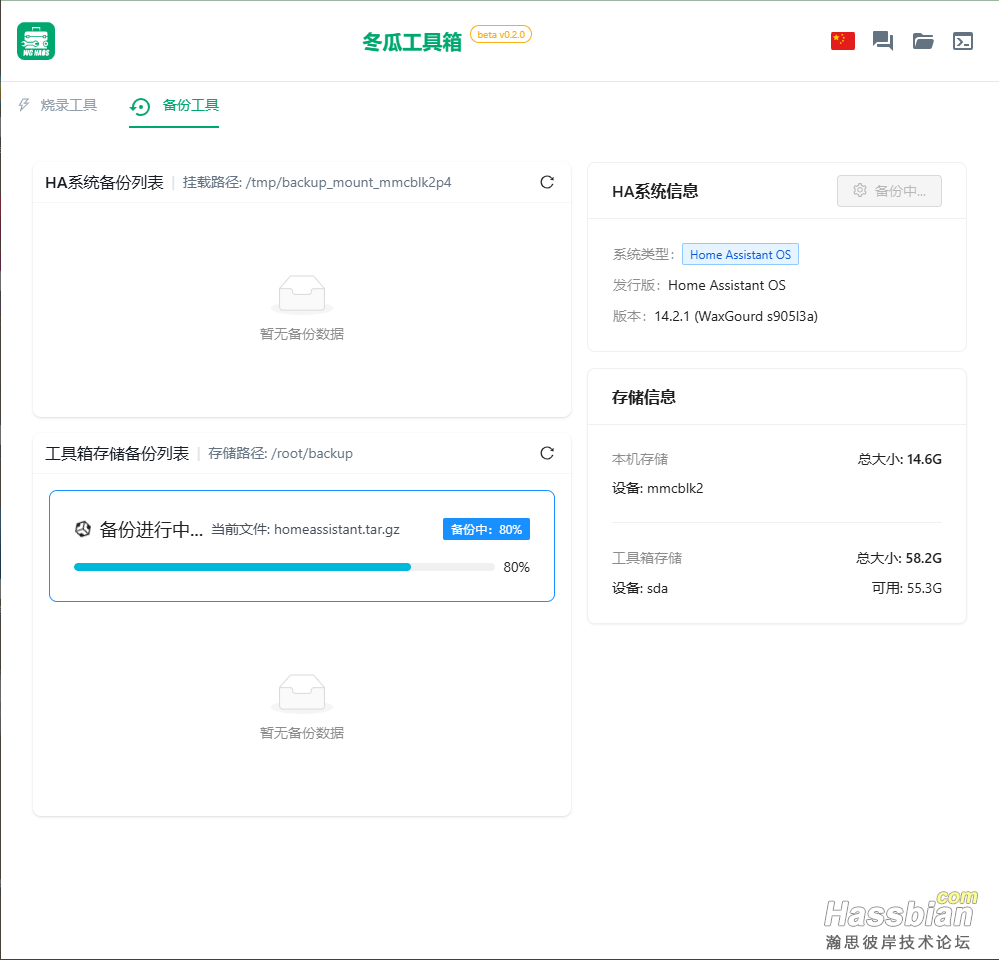This screenshot has width=999, height=960.
Task: Click the blue 备份中: 80% status badge
Action: tap(486, 529)
